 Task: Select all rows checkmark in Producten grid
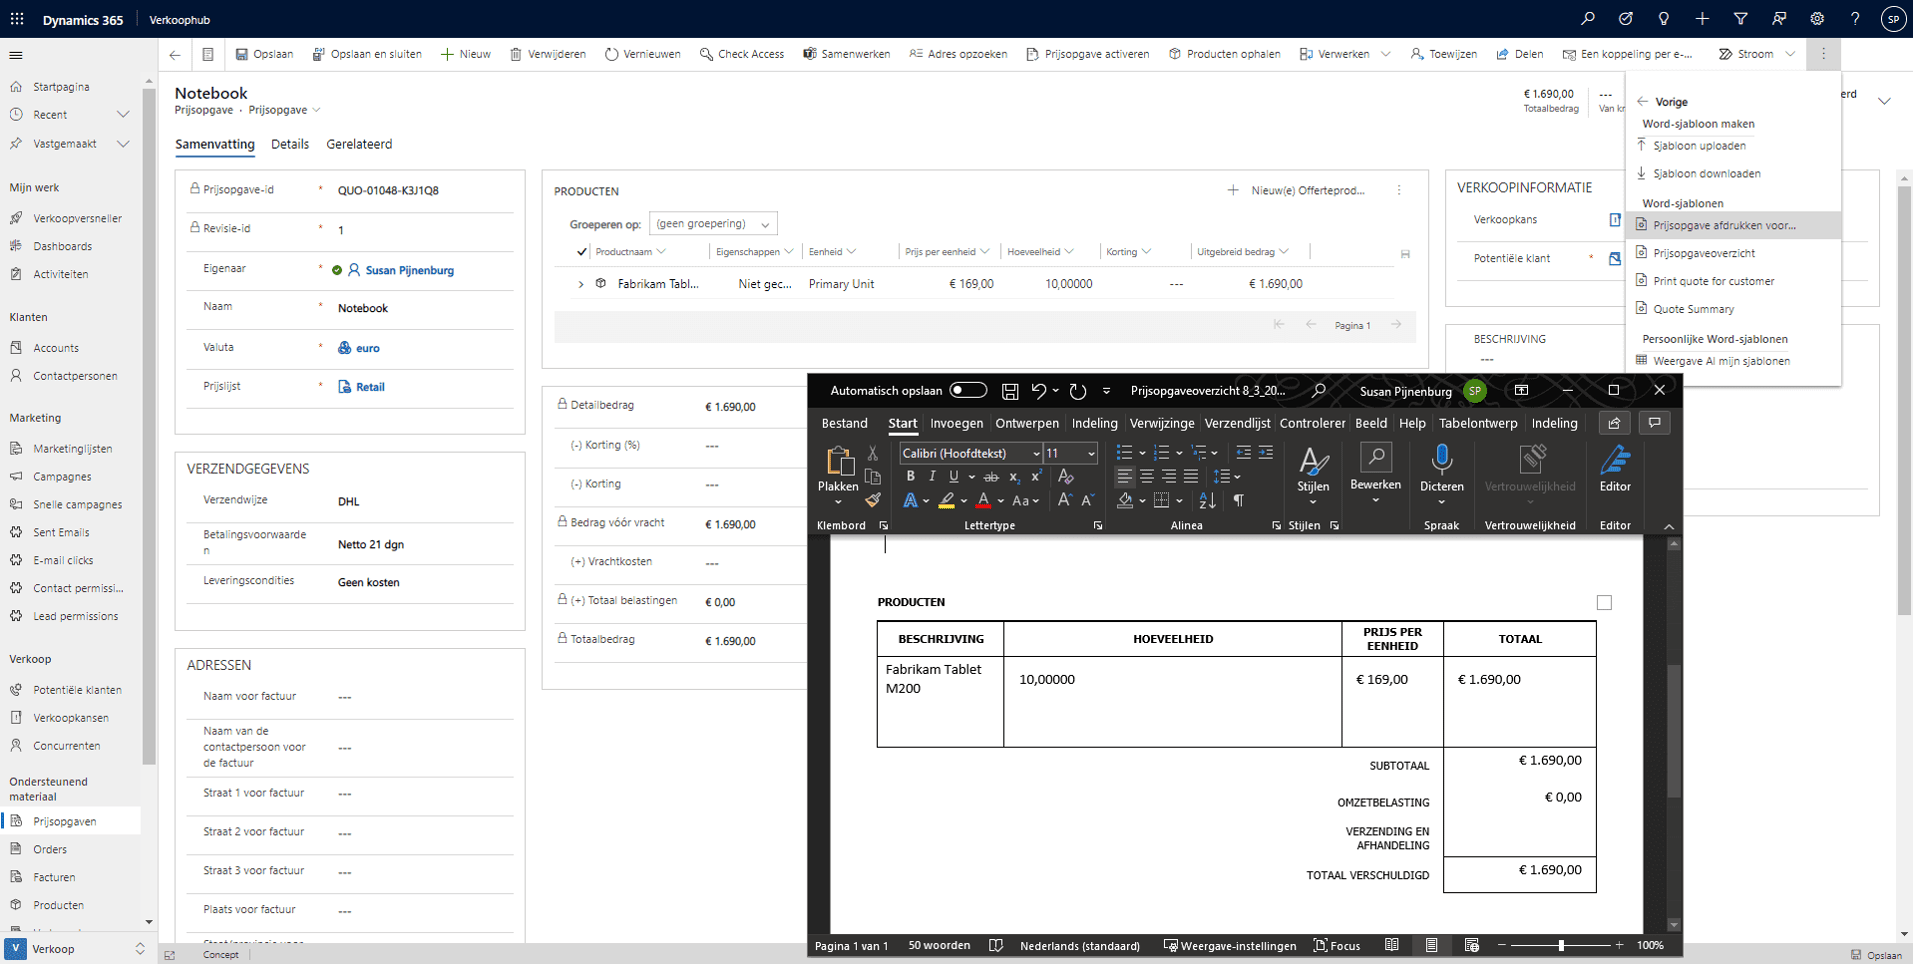(581, 252)
